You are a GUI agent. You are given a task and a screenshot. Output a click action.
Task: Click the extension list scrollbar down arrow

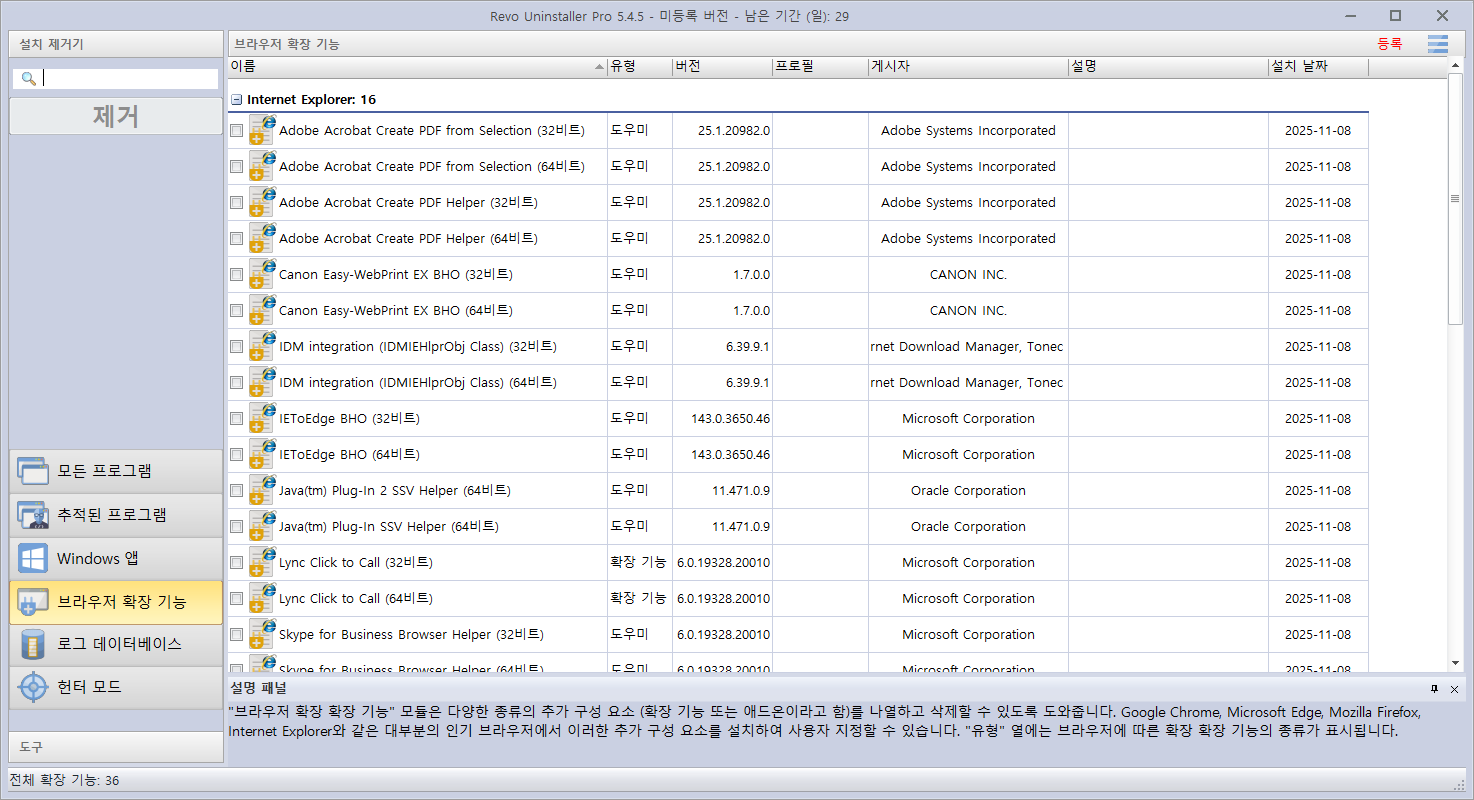(1455, 663)
